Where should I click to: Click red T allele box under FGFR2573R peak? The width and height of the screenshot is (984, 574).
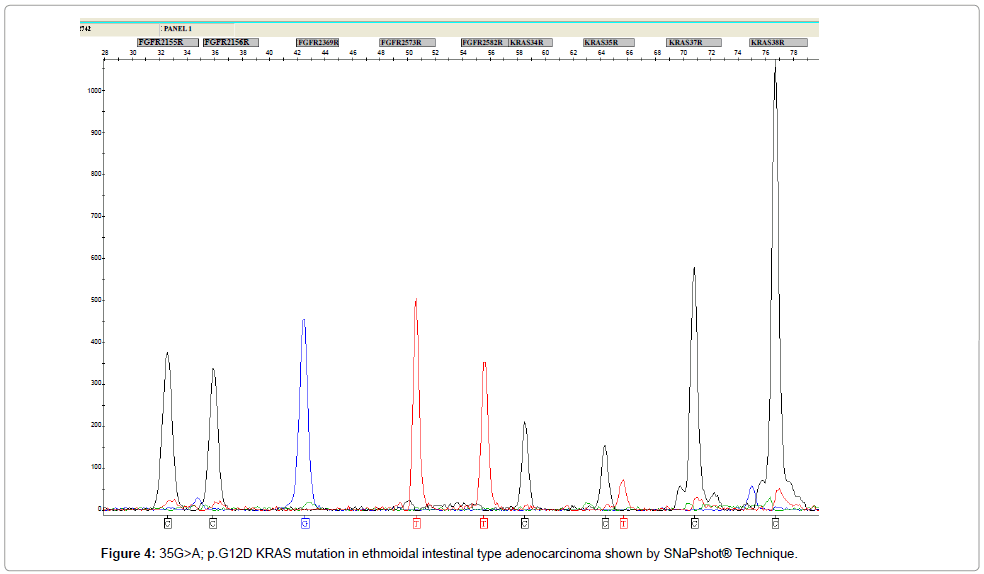(x=416, y=523)
